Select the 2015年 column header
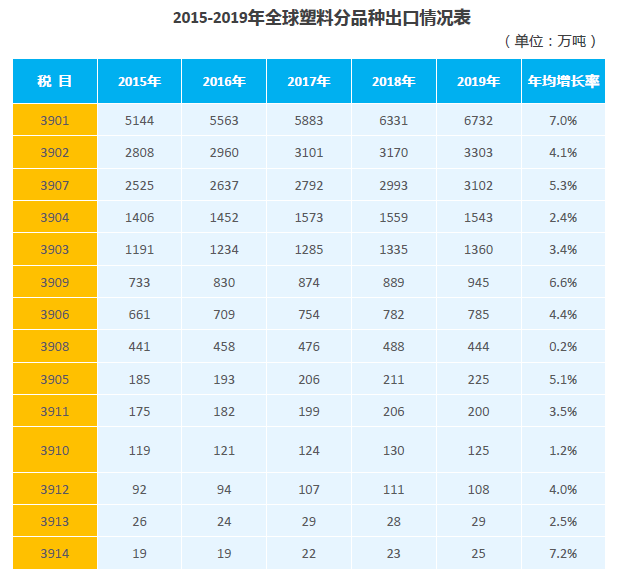The width and height of the screenshot is (622, 586). coord(140,81)
